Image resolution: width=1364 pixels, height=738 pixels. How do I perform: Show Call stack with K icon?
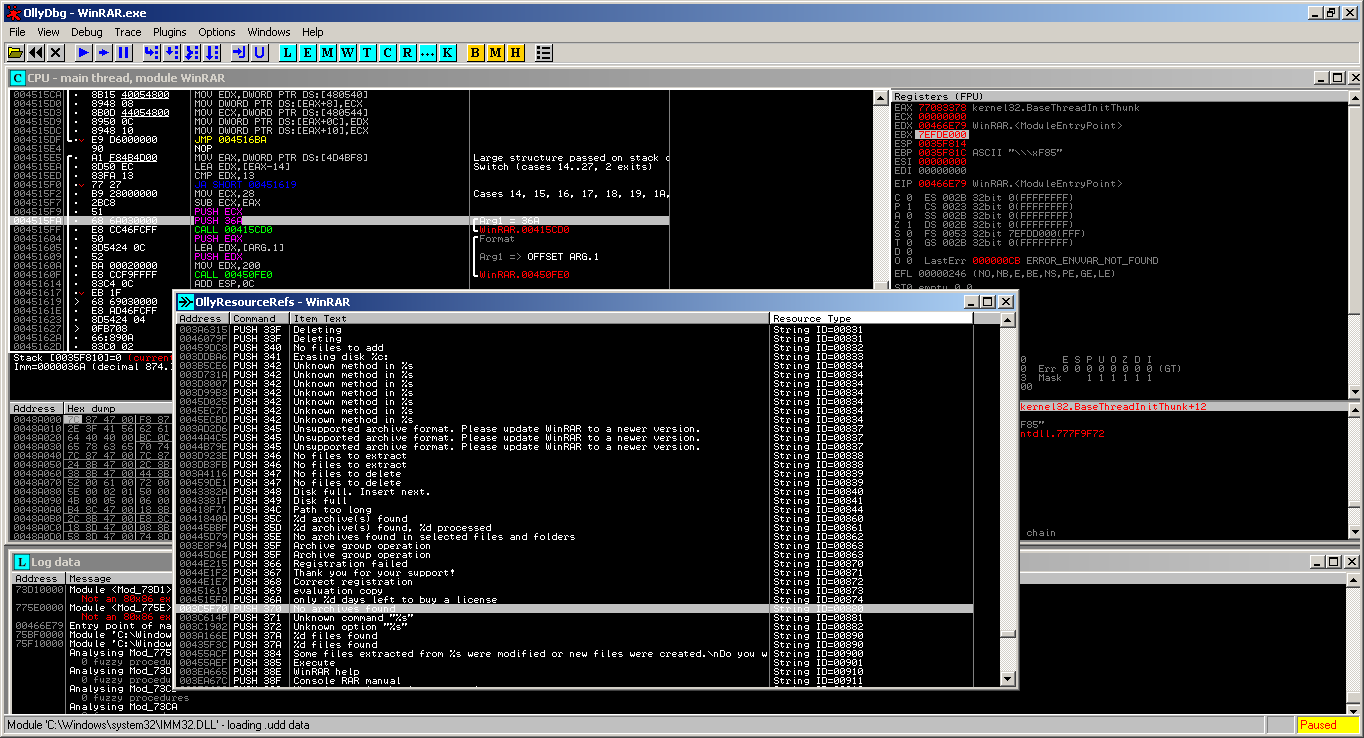448,52
